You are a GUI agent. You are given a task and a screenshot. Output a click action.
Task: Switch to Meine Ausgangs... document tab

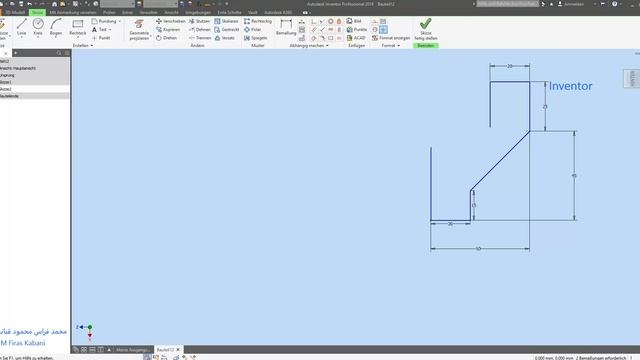(x=133, y=350)
